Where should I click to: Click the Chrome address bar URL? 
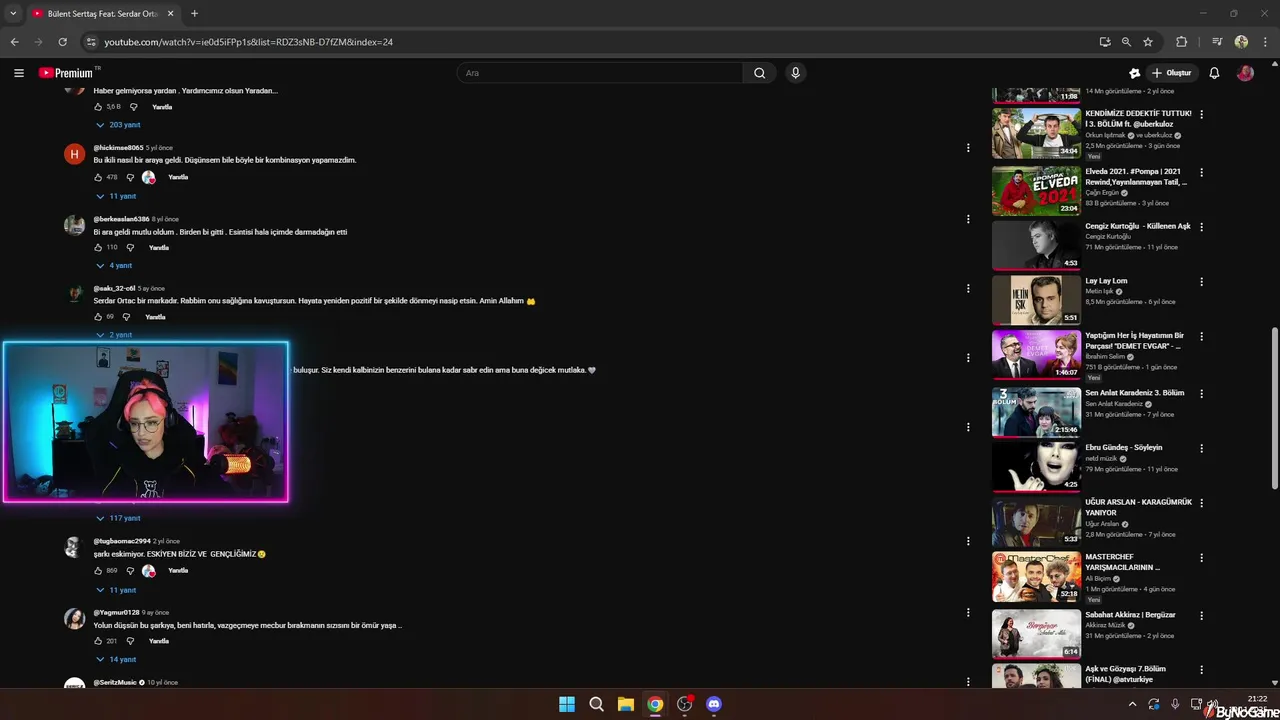tap(248, 42)
